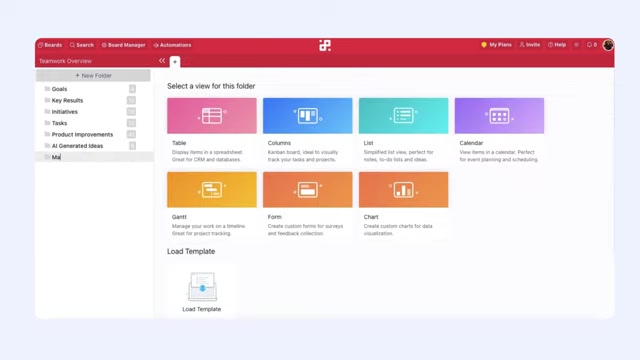The height and width of the screenshot is (360, 640).
Task: Click the Gantt view label
Action: click(179, 217)
